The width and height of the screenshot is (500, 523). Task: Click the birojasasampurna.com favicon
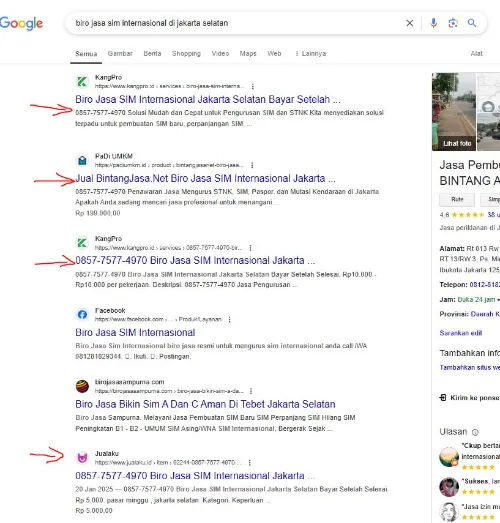[x=82, y=386]
